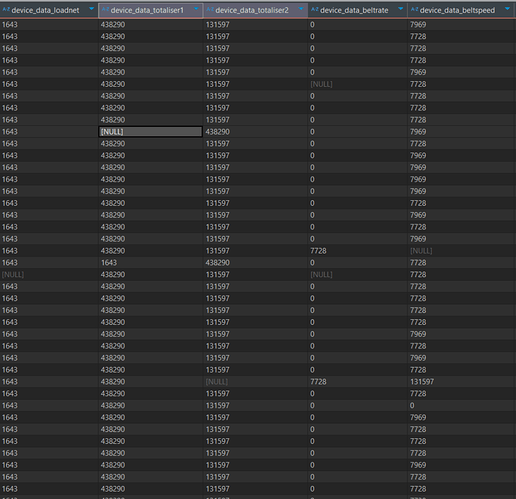Select the highlighted [NULL] cell in totaliser1
The height and width of the screenshot is (499, 516).
pos(150,132)
